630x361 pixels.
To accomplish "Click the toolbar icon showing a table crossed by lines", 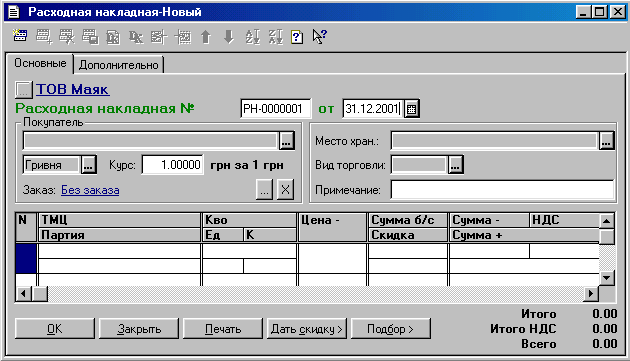I will (x=183, y=37).
